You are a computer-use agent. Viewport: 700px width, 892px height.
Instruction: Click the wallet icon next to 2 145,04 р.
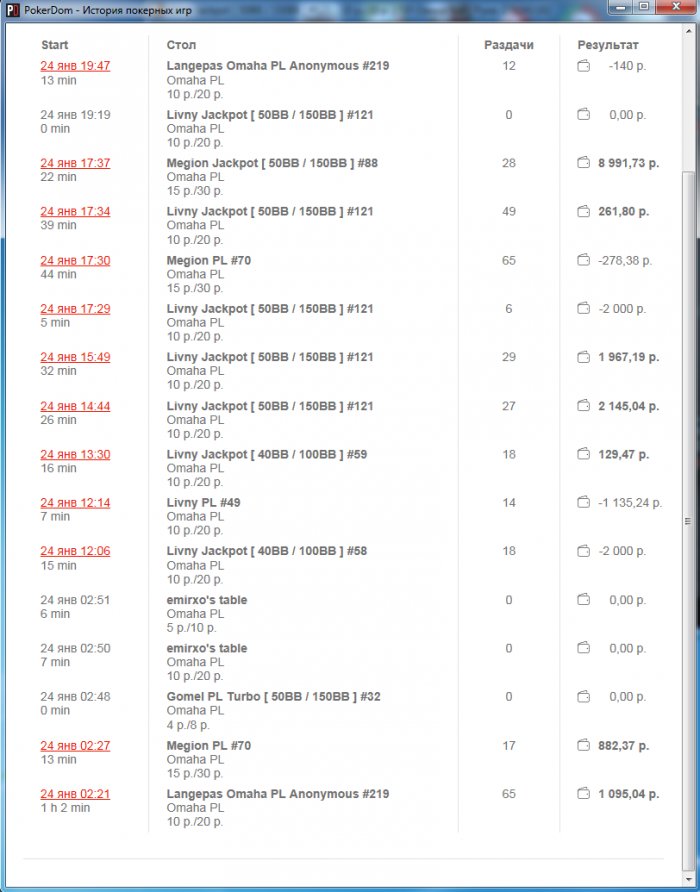tap(584, 406)
